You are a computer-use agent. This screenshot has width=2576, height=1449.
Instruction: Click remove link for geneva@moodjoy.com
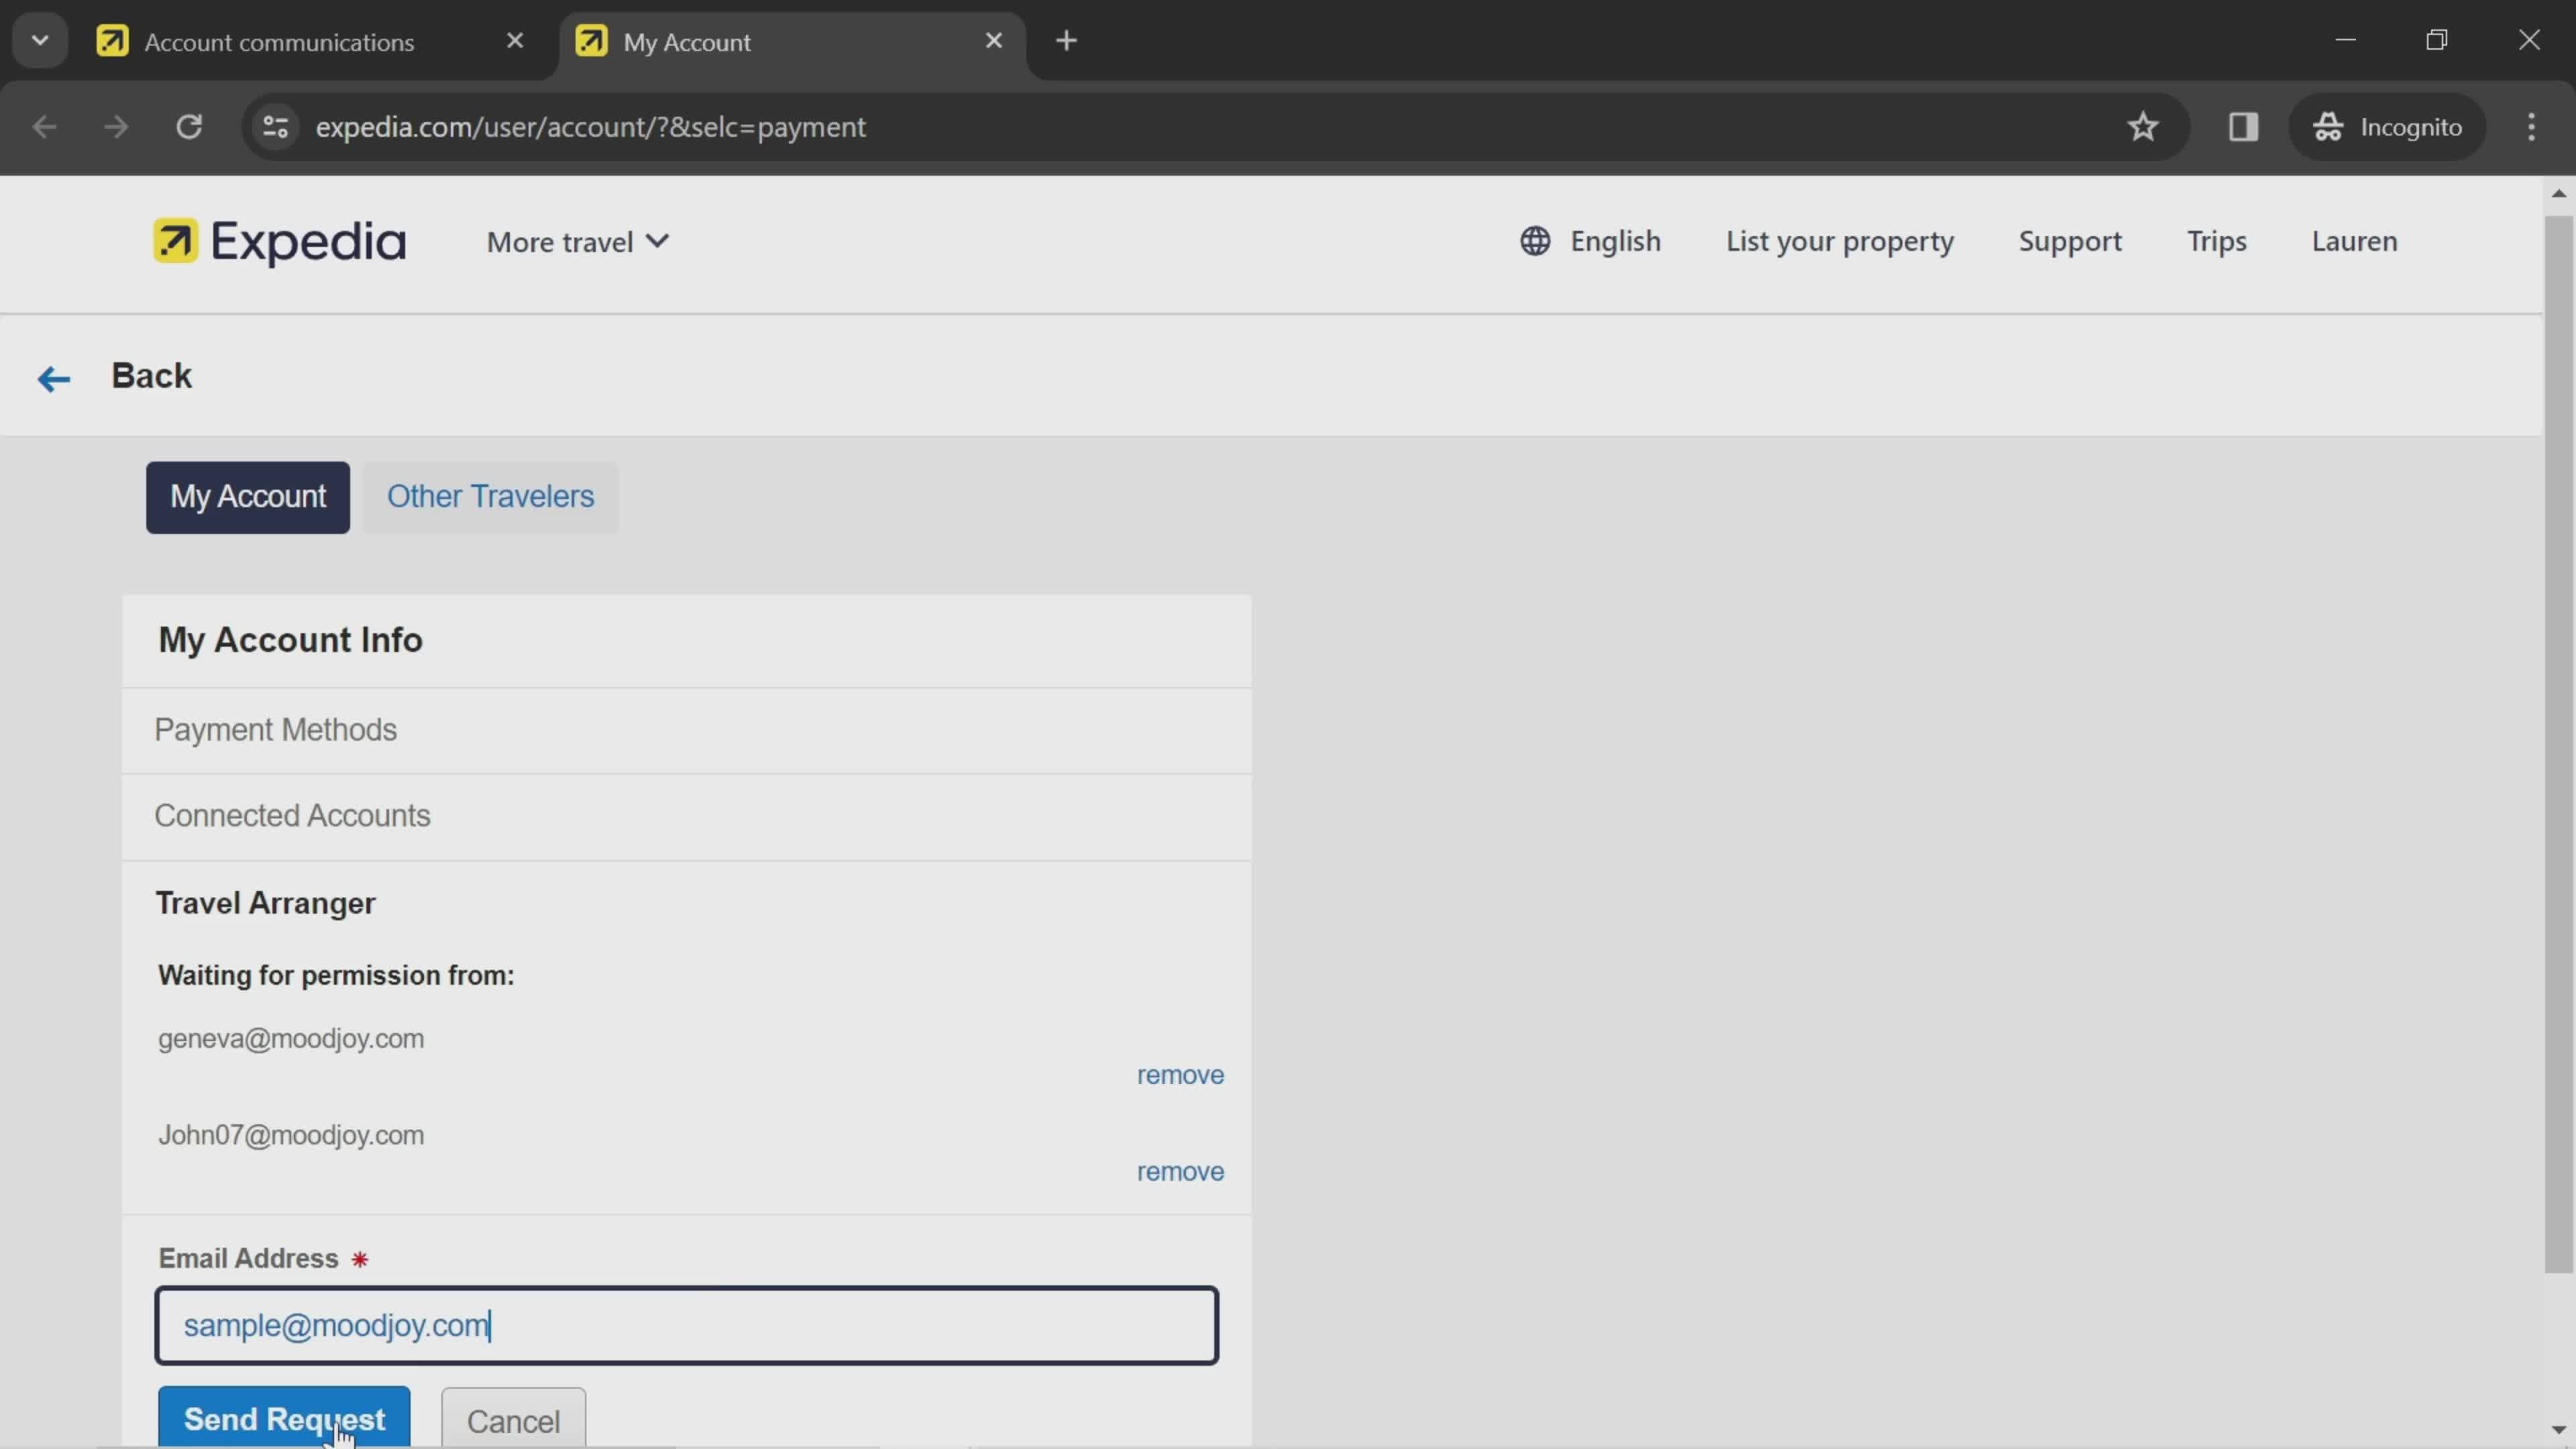(1180, 1074)
